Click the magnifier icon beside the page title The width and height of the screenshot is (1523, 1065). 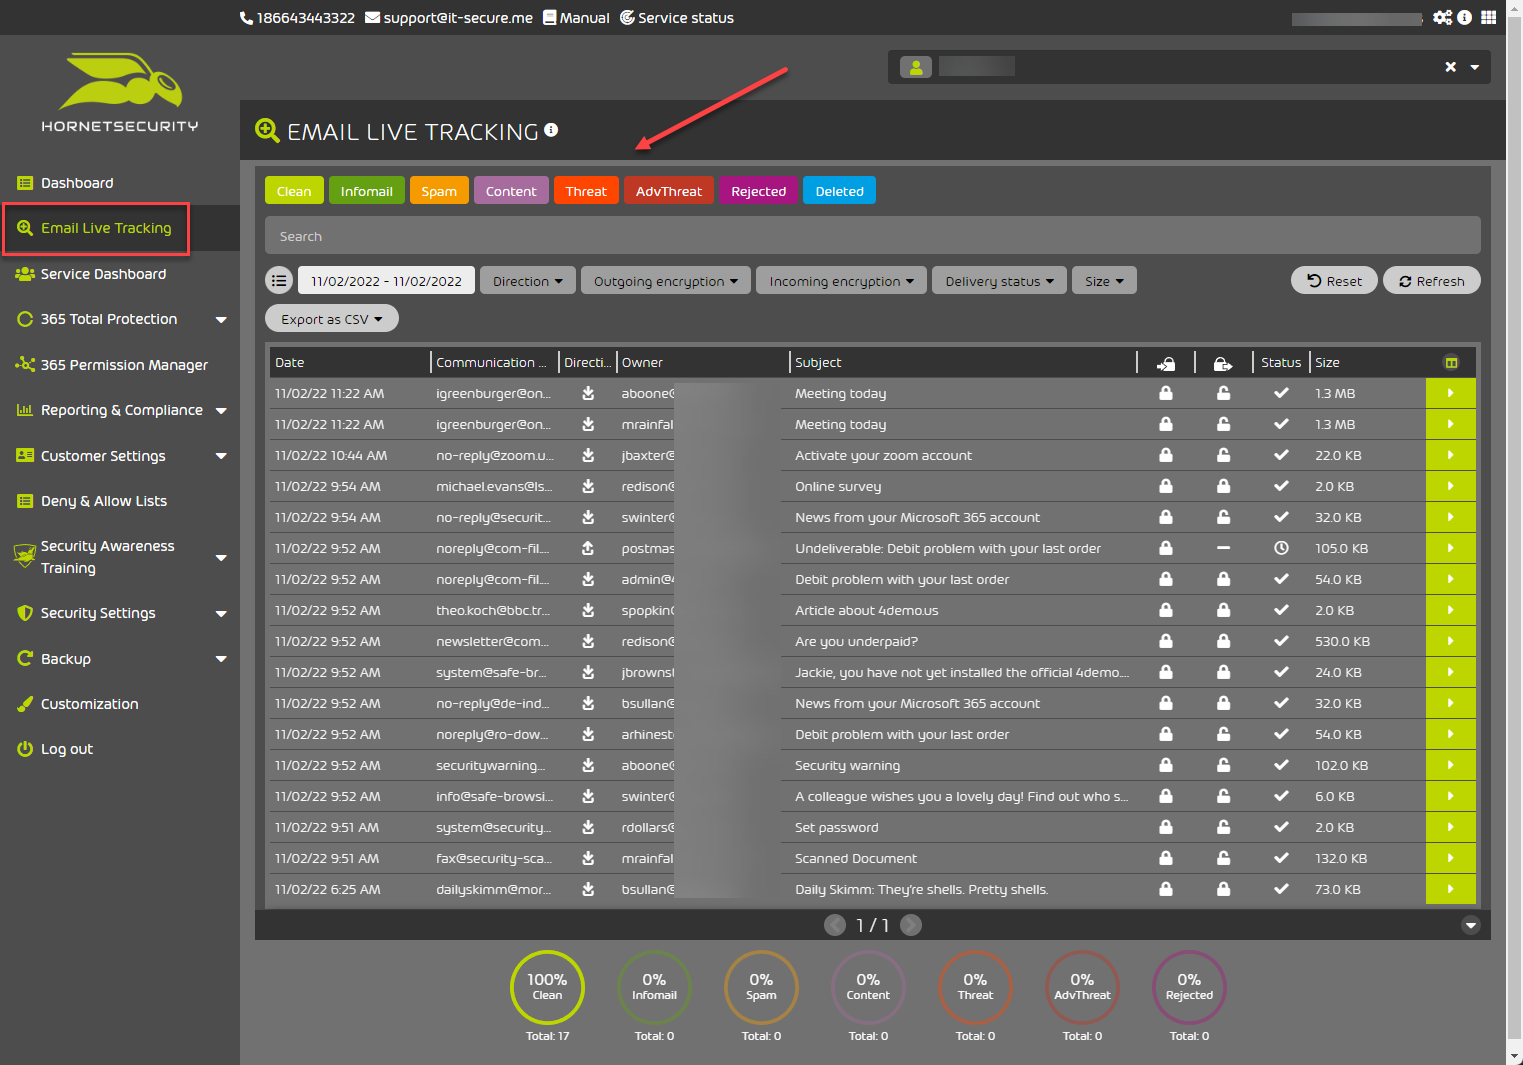[x=267, y=131]
